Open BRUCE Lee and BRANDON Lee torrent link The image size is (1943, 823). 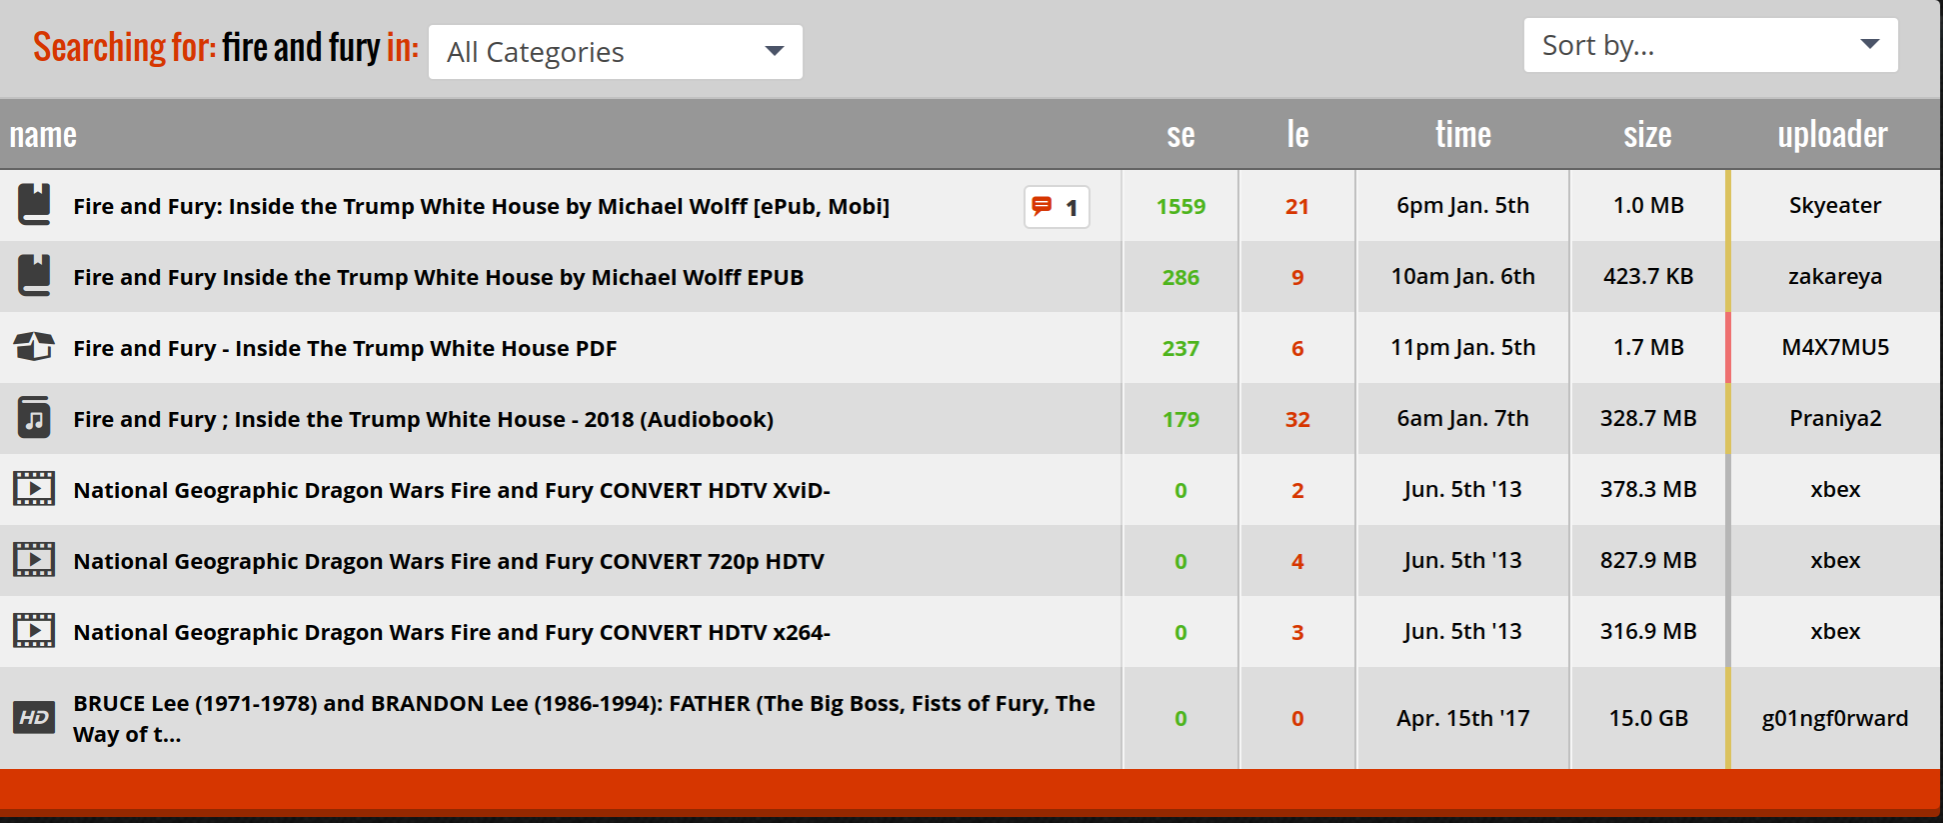click(x=584, y=718)
